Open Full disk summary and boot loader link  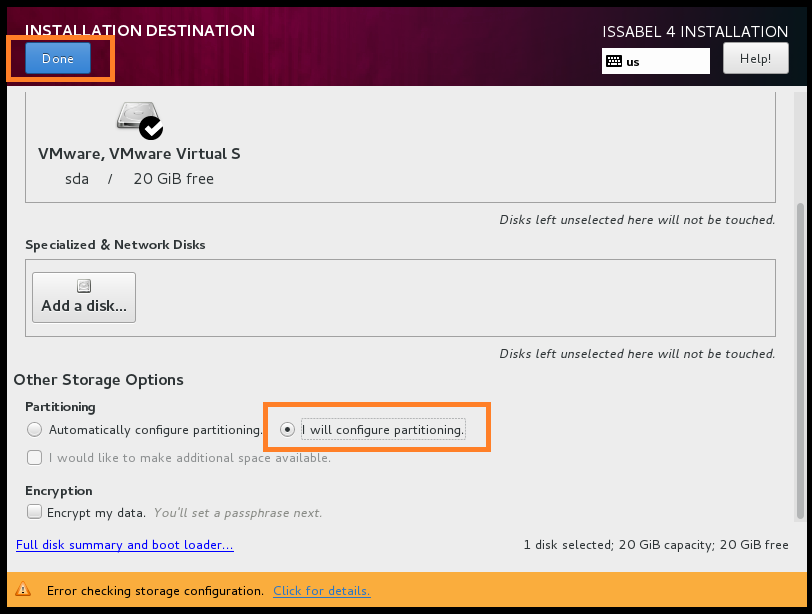click(x=125, y=545)
